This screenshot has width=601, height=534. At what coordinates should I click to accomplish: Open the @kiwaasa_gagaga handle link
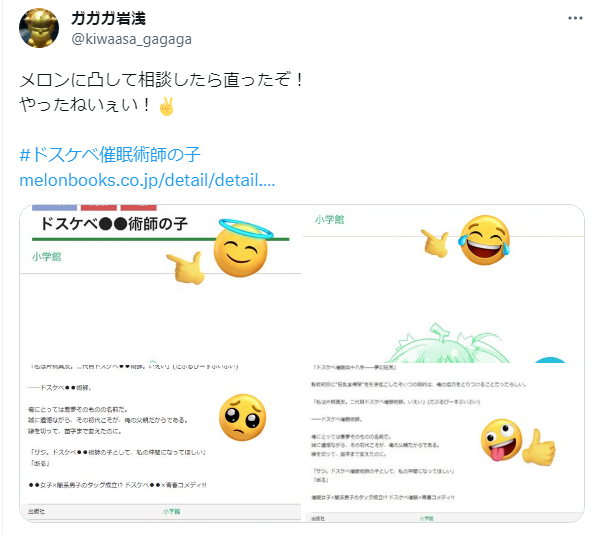point(131,39)
